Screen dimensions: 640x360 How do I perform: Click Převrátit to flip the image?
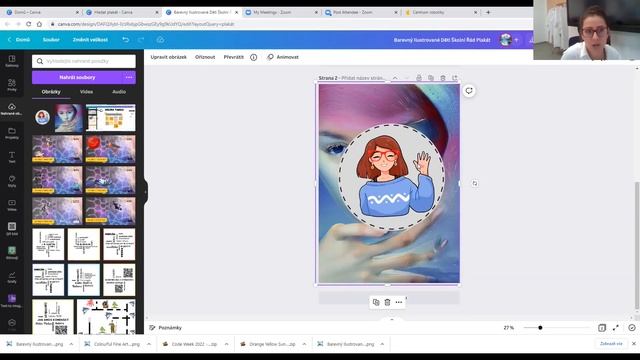[x=233, y=57]
